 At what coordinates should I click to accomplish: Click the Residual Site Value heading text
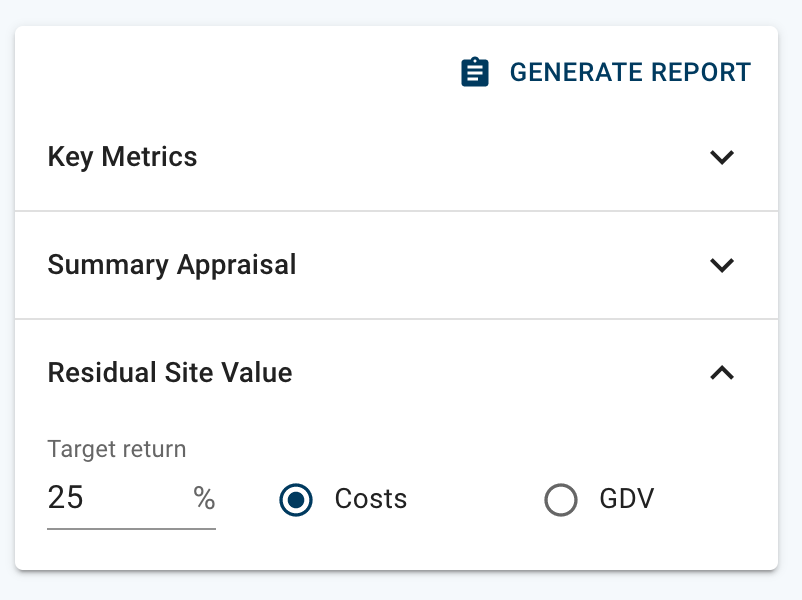tap(170, 372)
